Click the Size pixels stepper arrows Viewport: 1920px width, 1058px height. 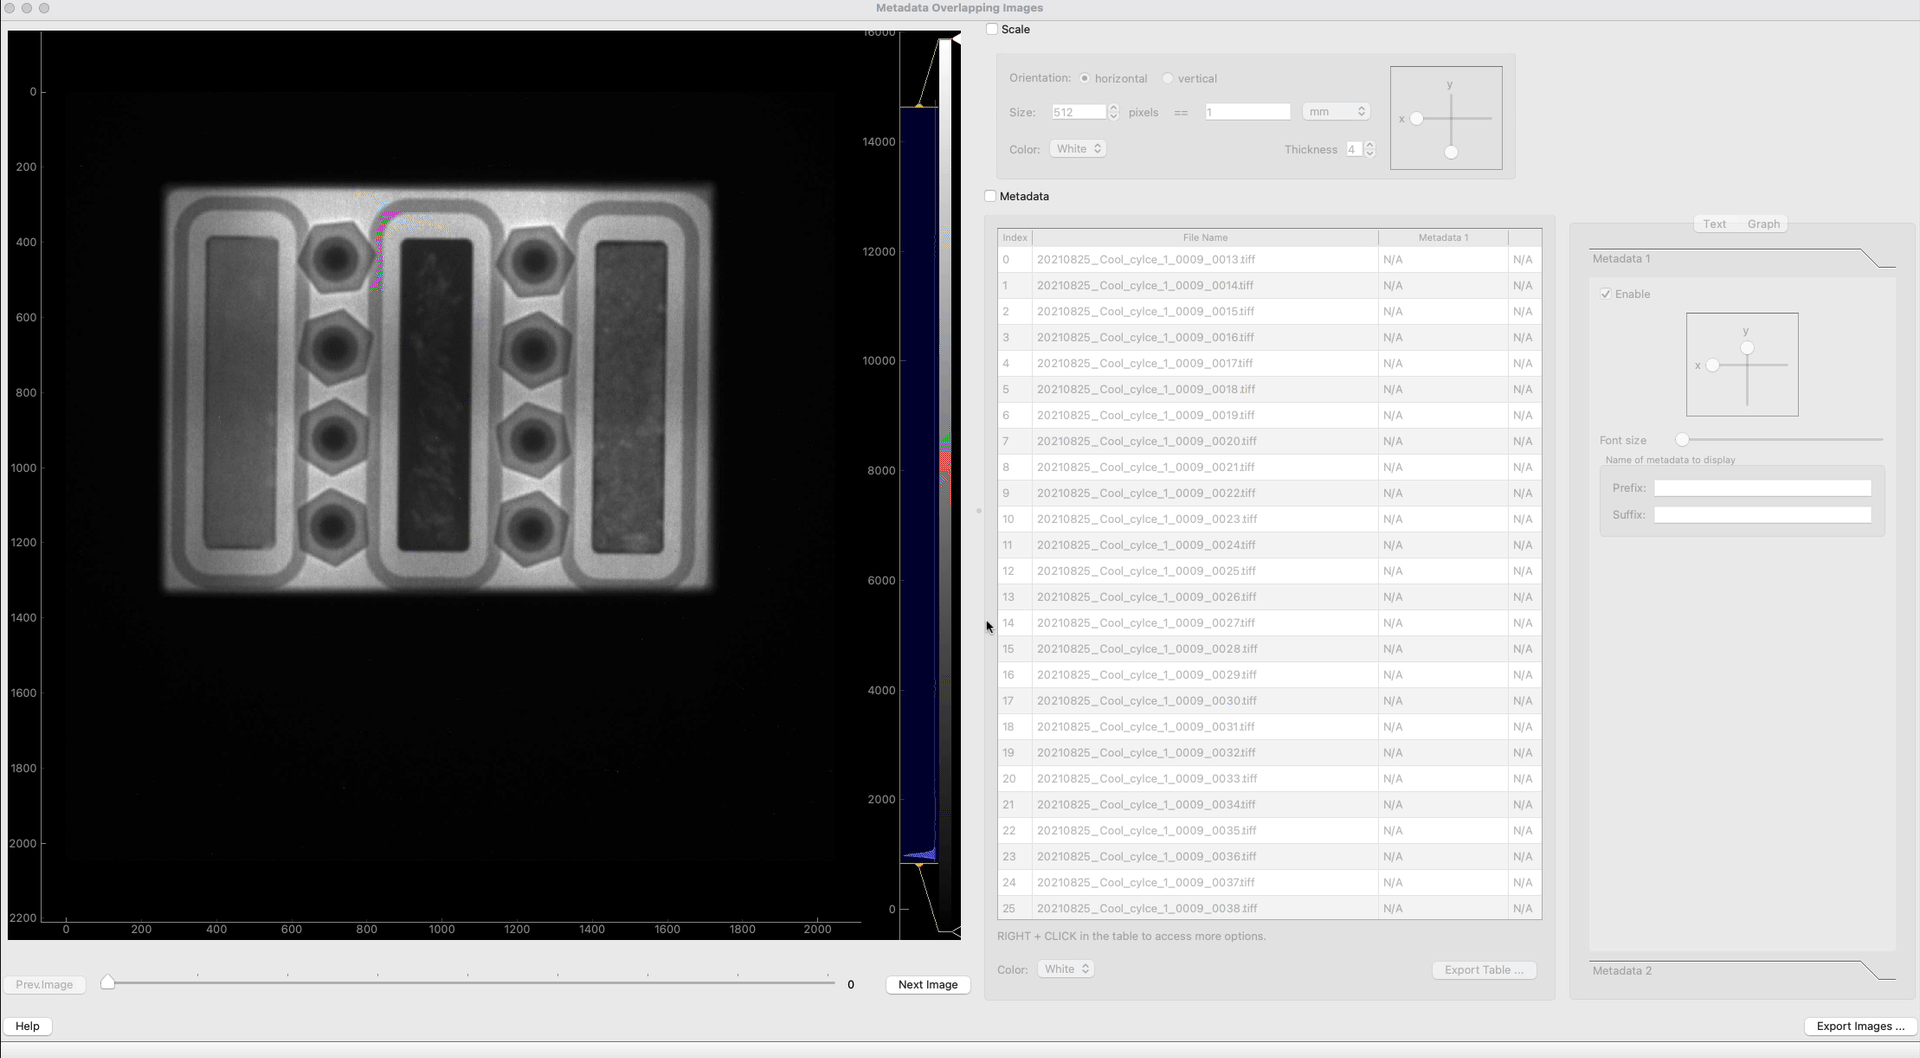pyautogui.click(x=1113, y=112)
